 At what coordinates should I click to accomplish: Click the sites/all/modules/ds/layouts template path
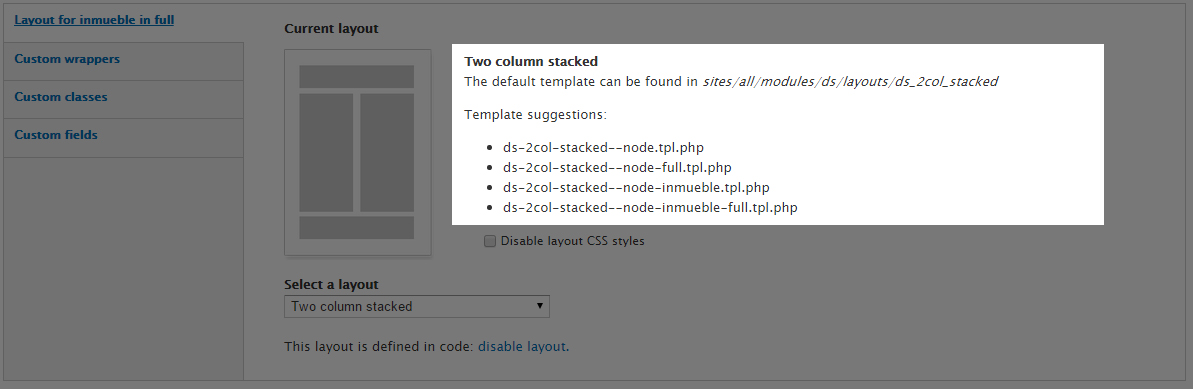click(850, 81)
